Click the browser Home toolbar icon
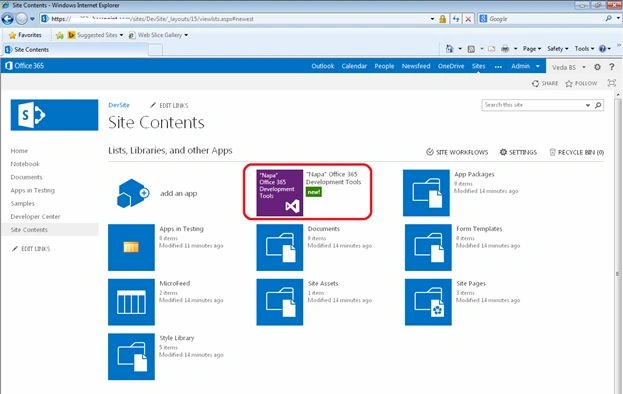The image size is (623, 394). (x=449, y=48)
